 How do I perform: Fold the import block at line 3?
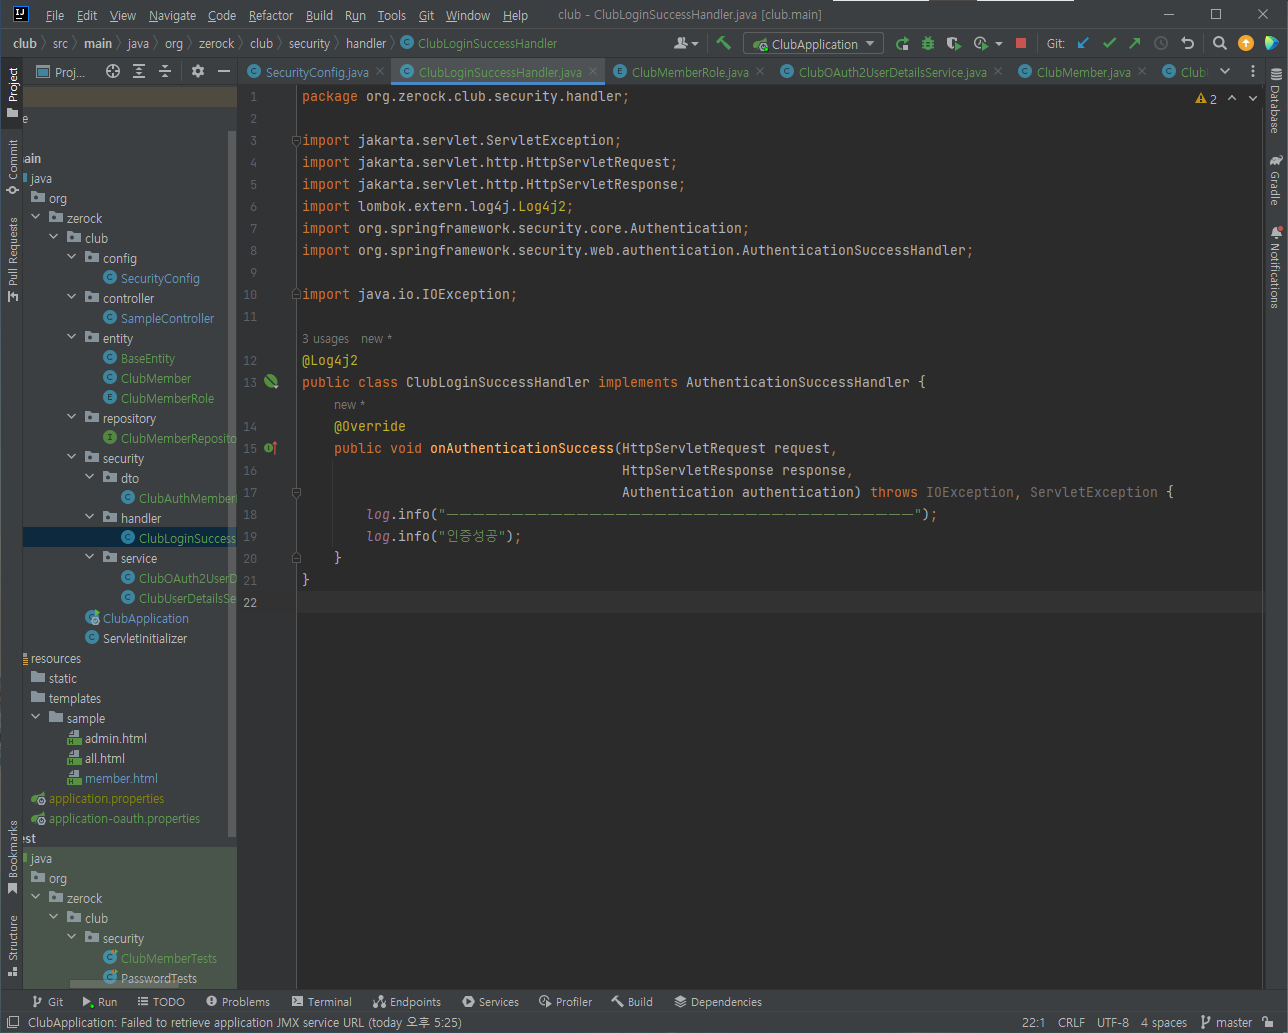pos(296,140)
